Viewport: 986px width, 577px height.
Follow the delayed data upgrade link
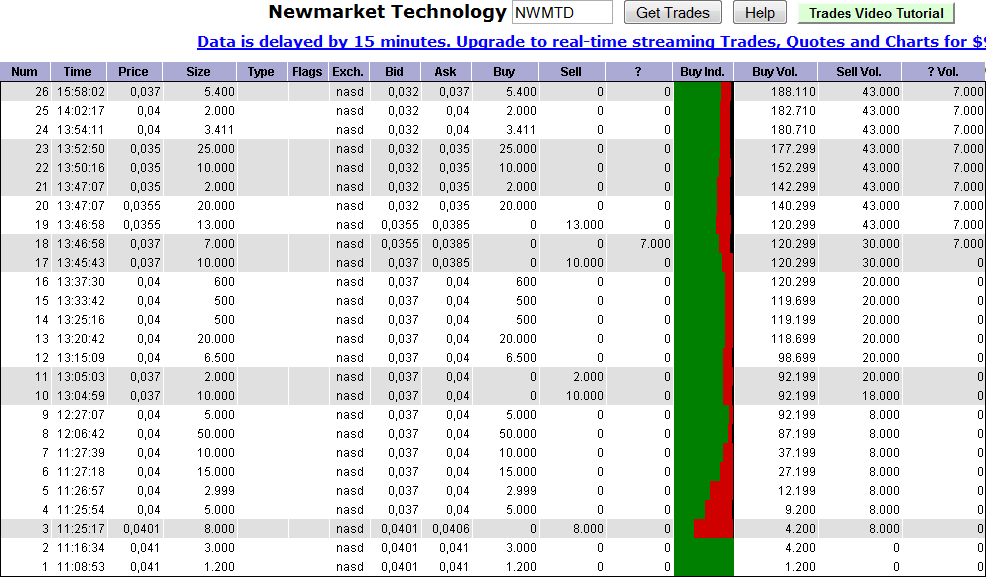(x=591, y=42)
